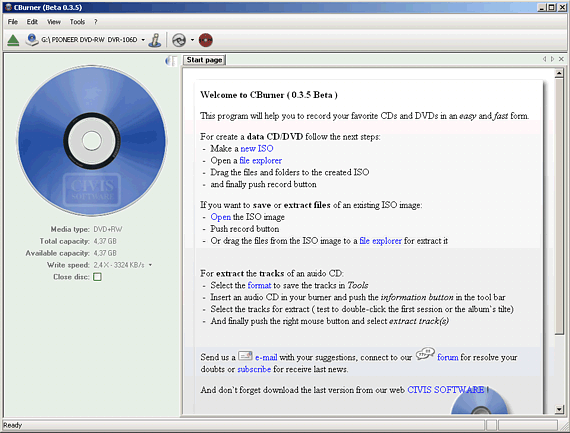Image resolution: width=570 pixels, height=433 pixels.
Task: Click the 'Welcome to CBurner' heading
Action: [269, 95]
